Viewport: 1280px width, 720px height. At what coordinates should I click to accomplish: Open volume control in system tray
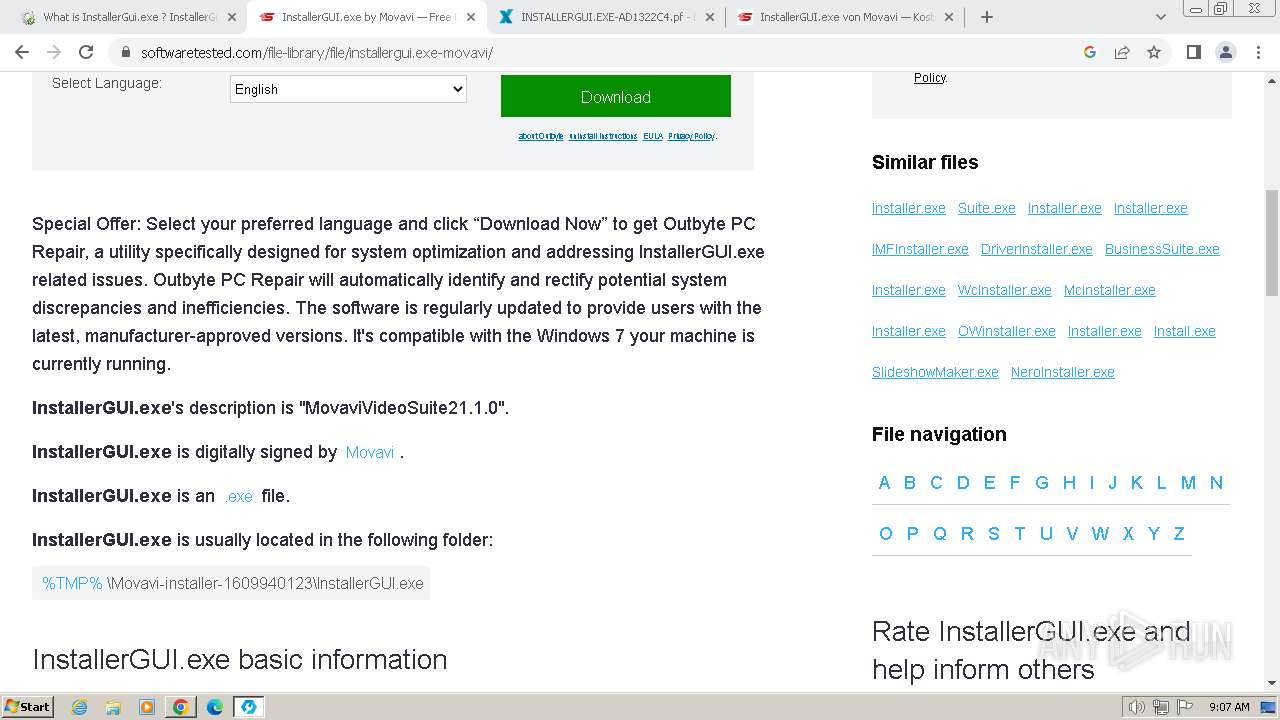point(1137,707)
